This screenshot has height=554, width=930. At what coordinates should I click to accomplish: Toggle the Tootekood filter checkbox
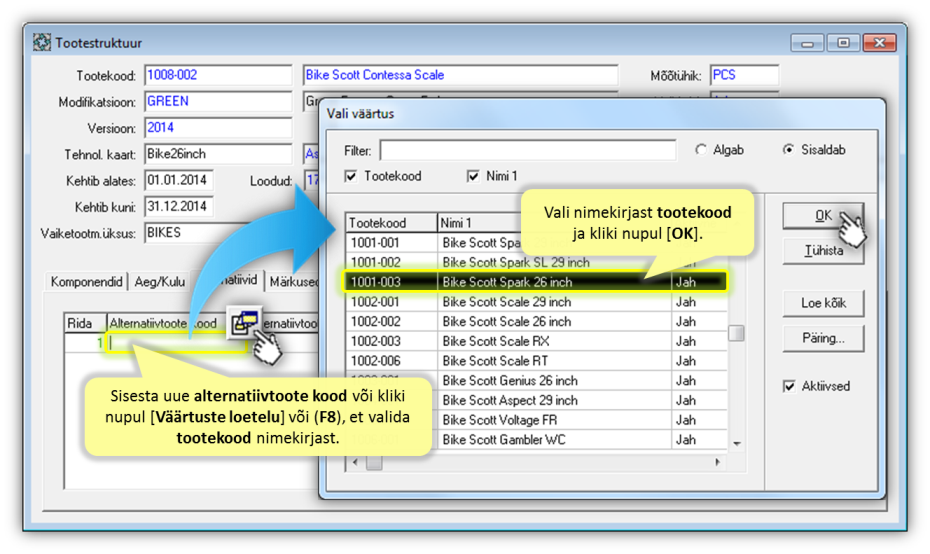pyautogui.click(x=351, y=176)
